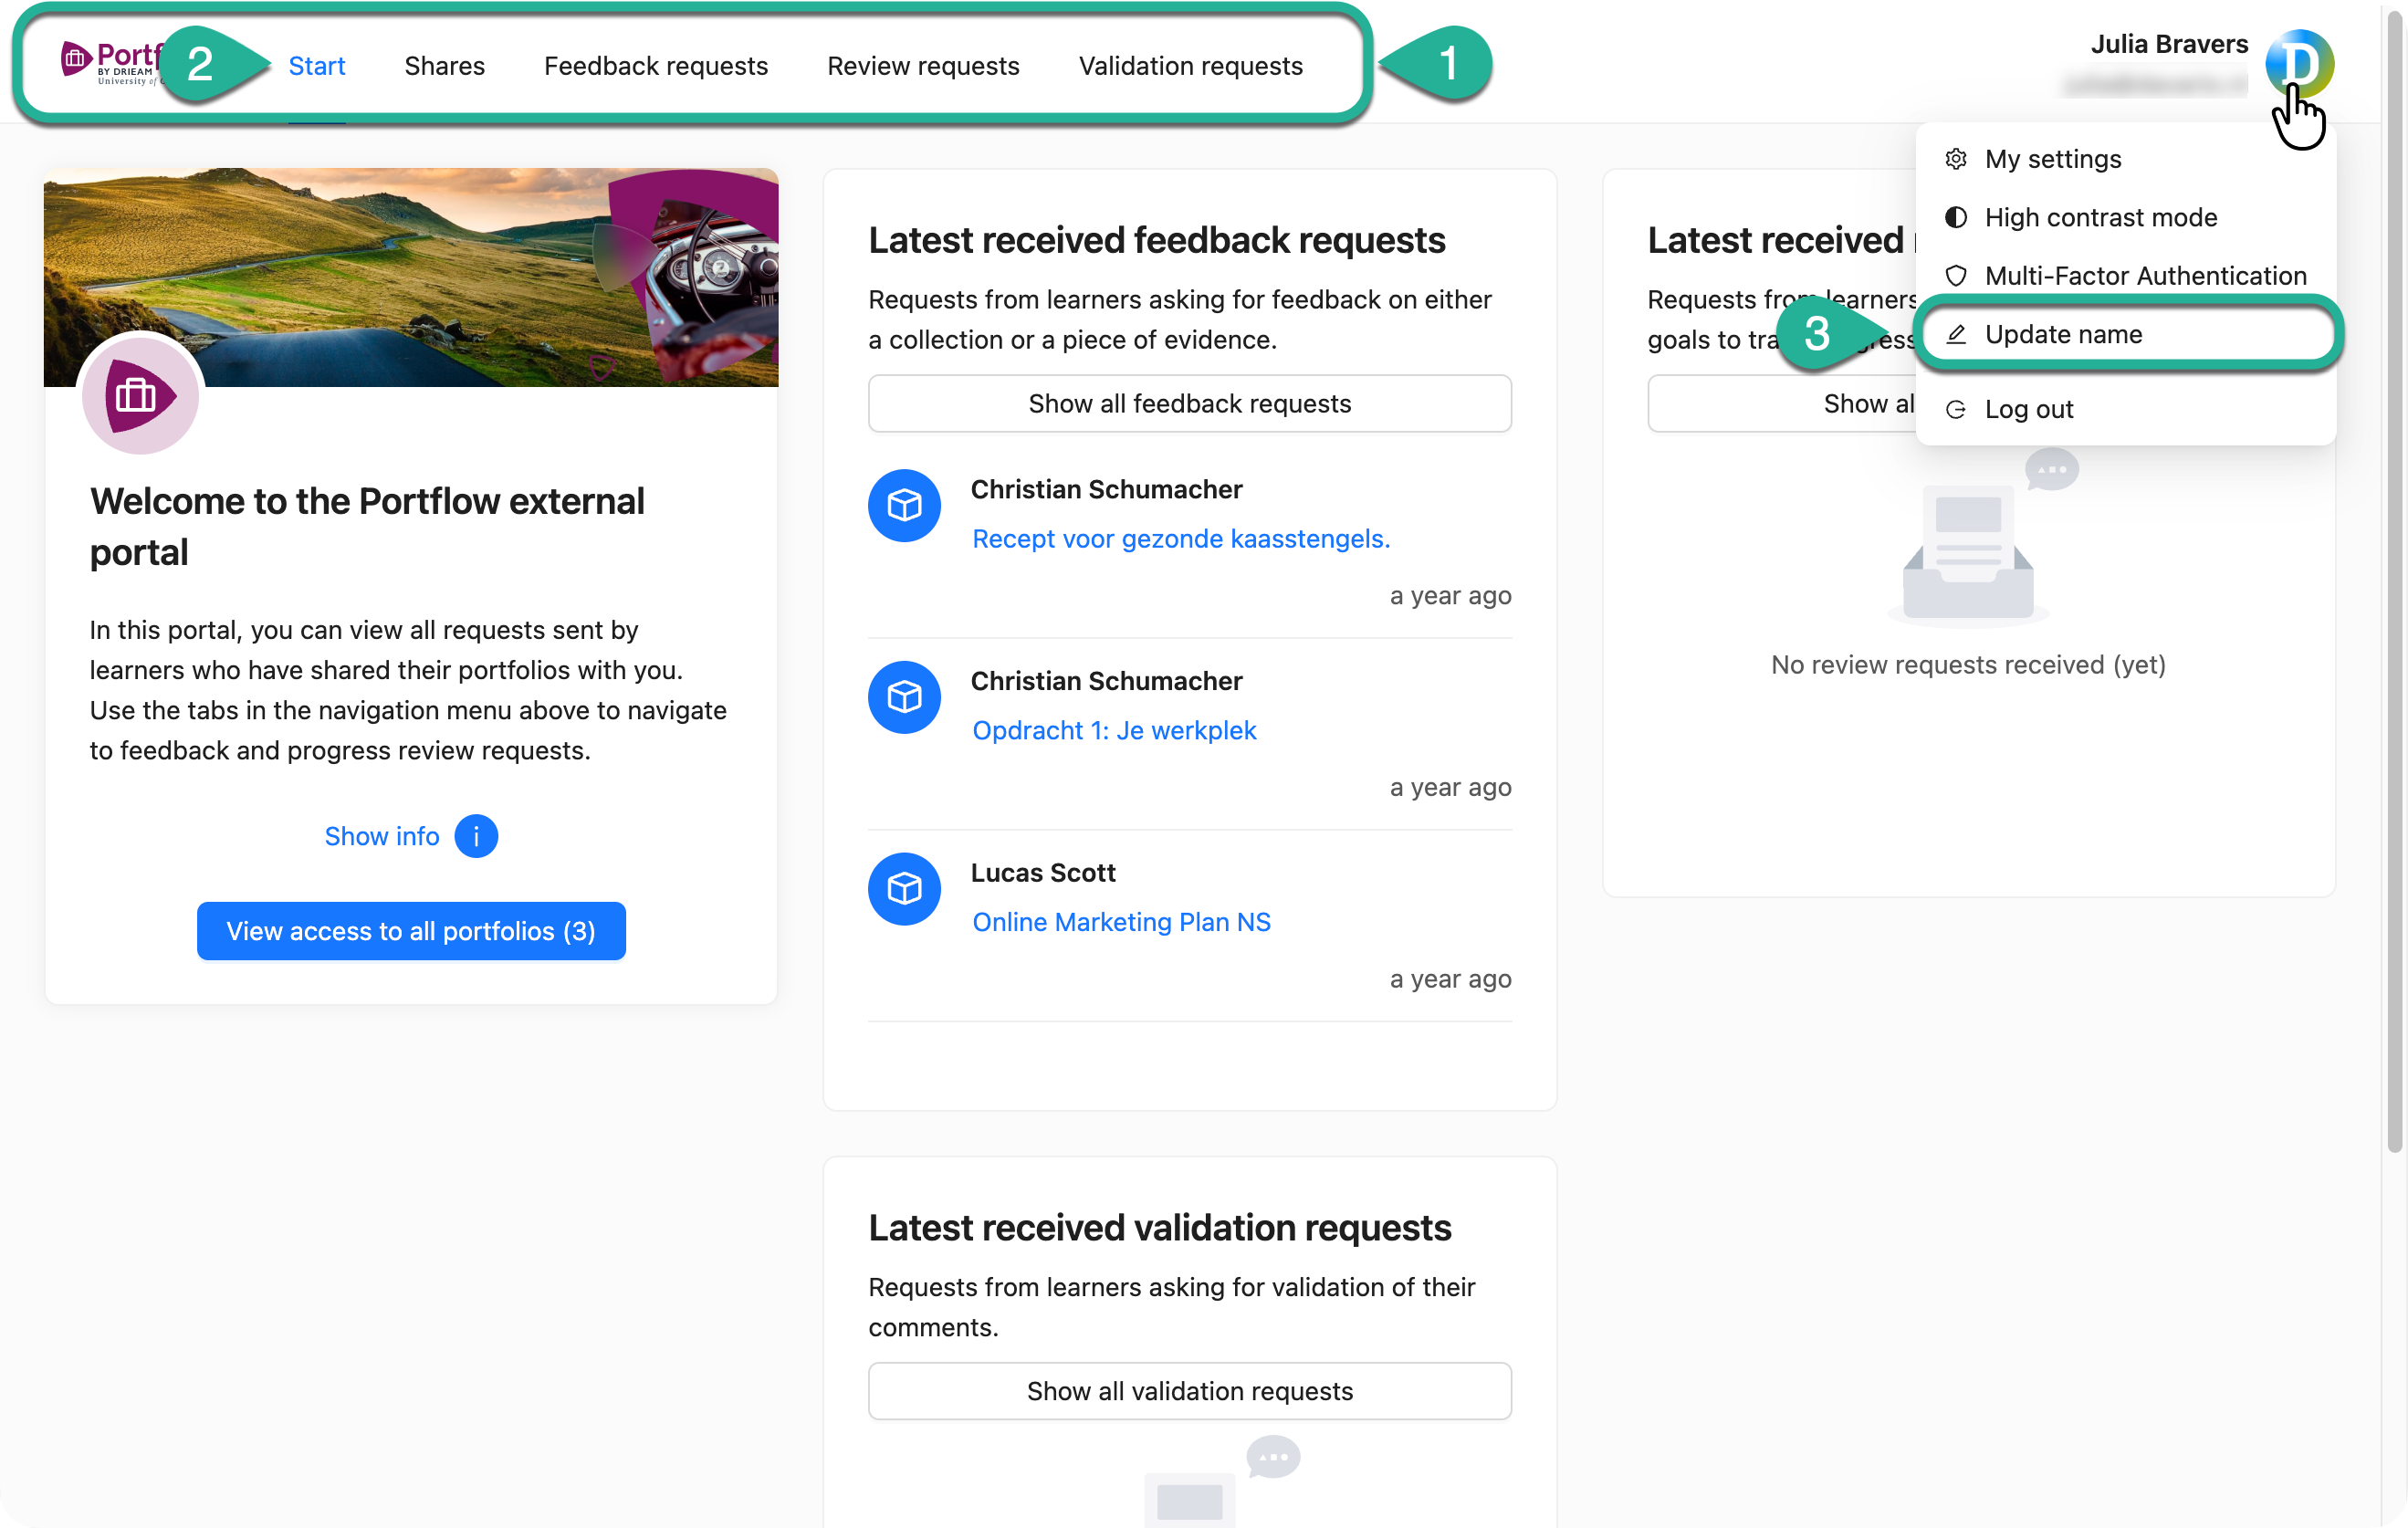Click the partly hidden Show all review requests button
The height and width of the screenshot is (1528, 2408).
(x=1781, y=404)
